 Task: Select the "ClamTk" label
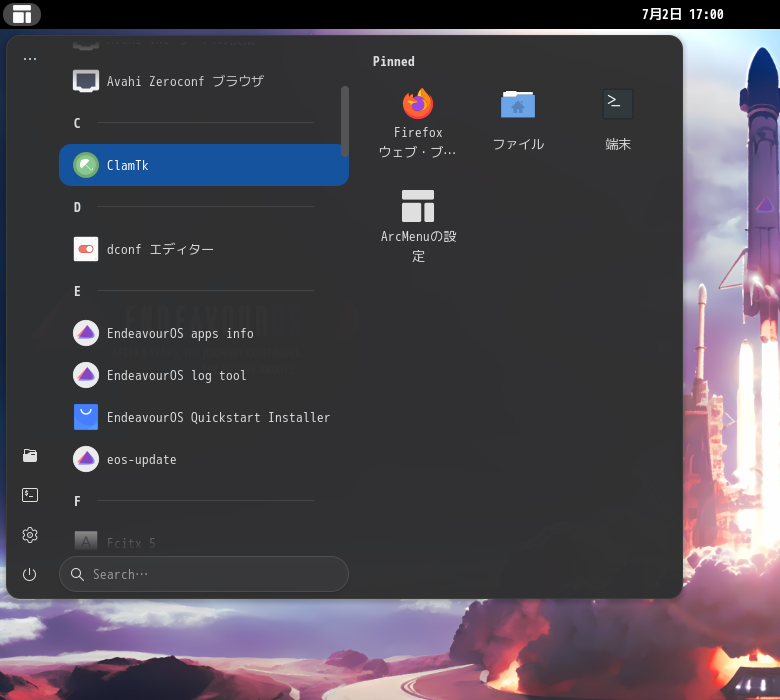(127, 165)
